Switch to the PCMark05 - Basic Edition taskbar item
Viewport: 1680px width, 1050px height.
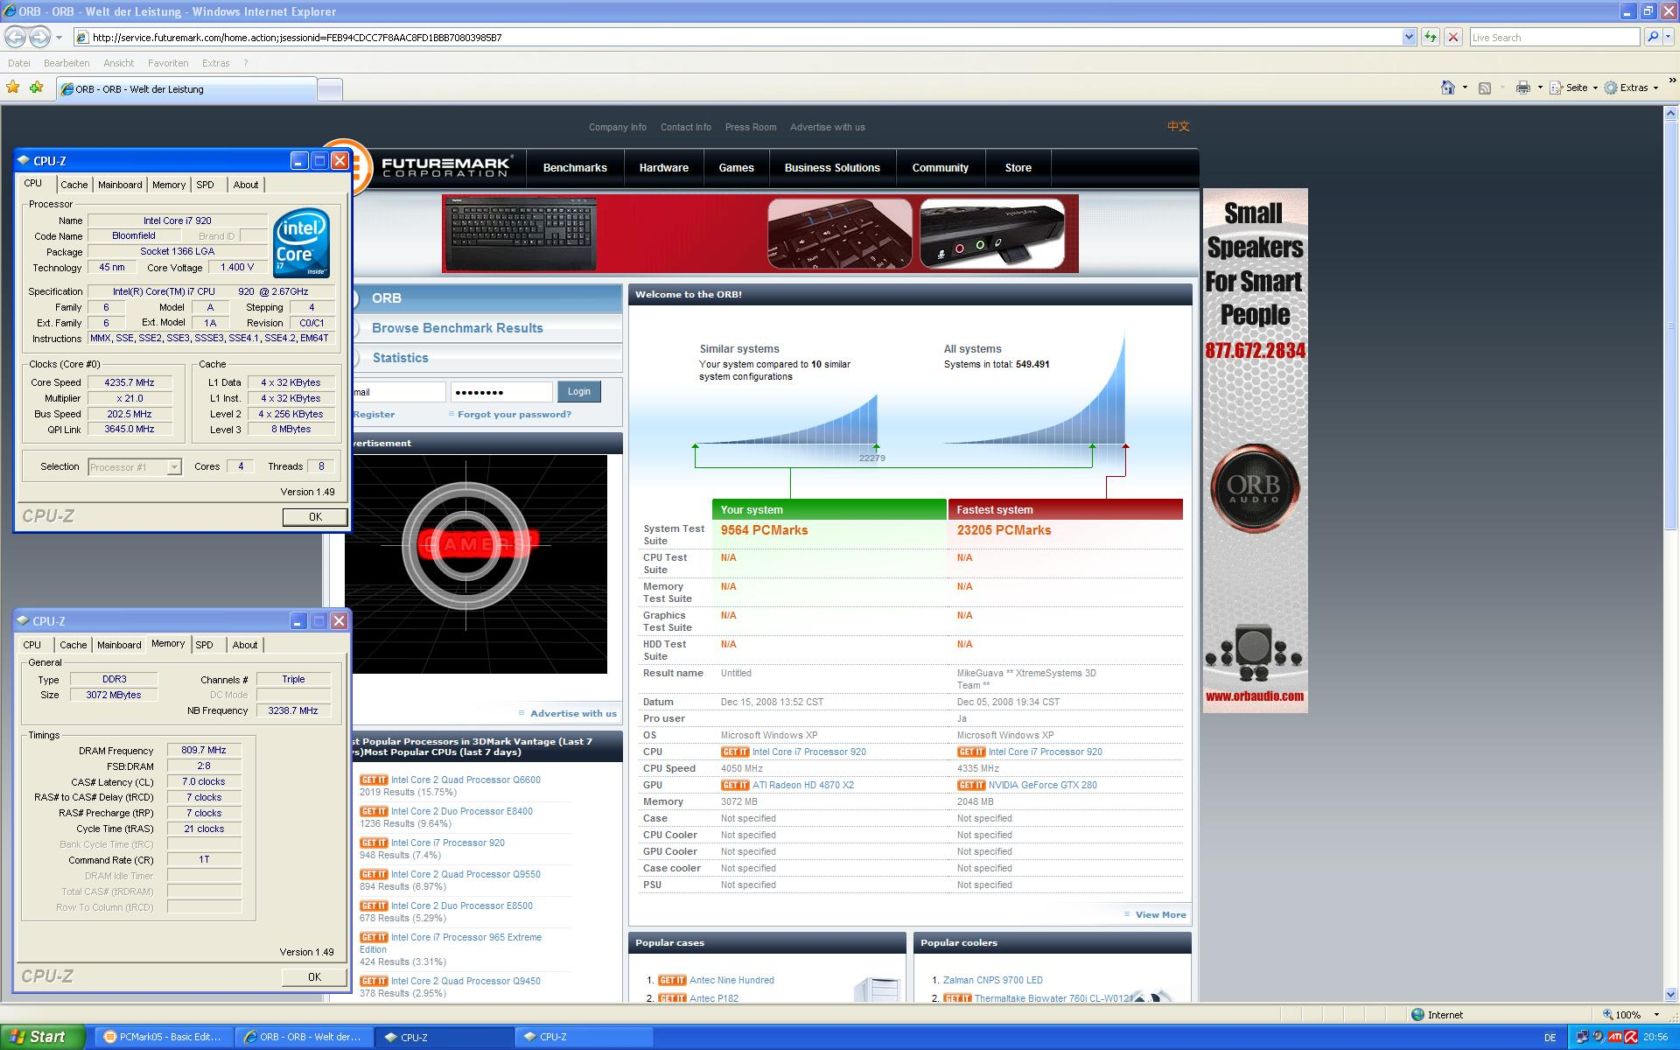click(x=163, y=1037)
